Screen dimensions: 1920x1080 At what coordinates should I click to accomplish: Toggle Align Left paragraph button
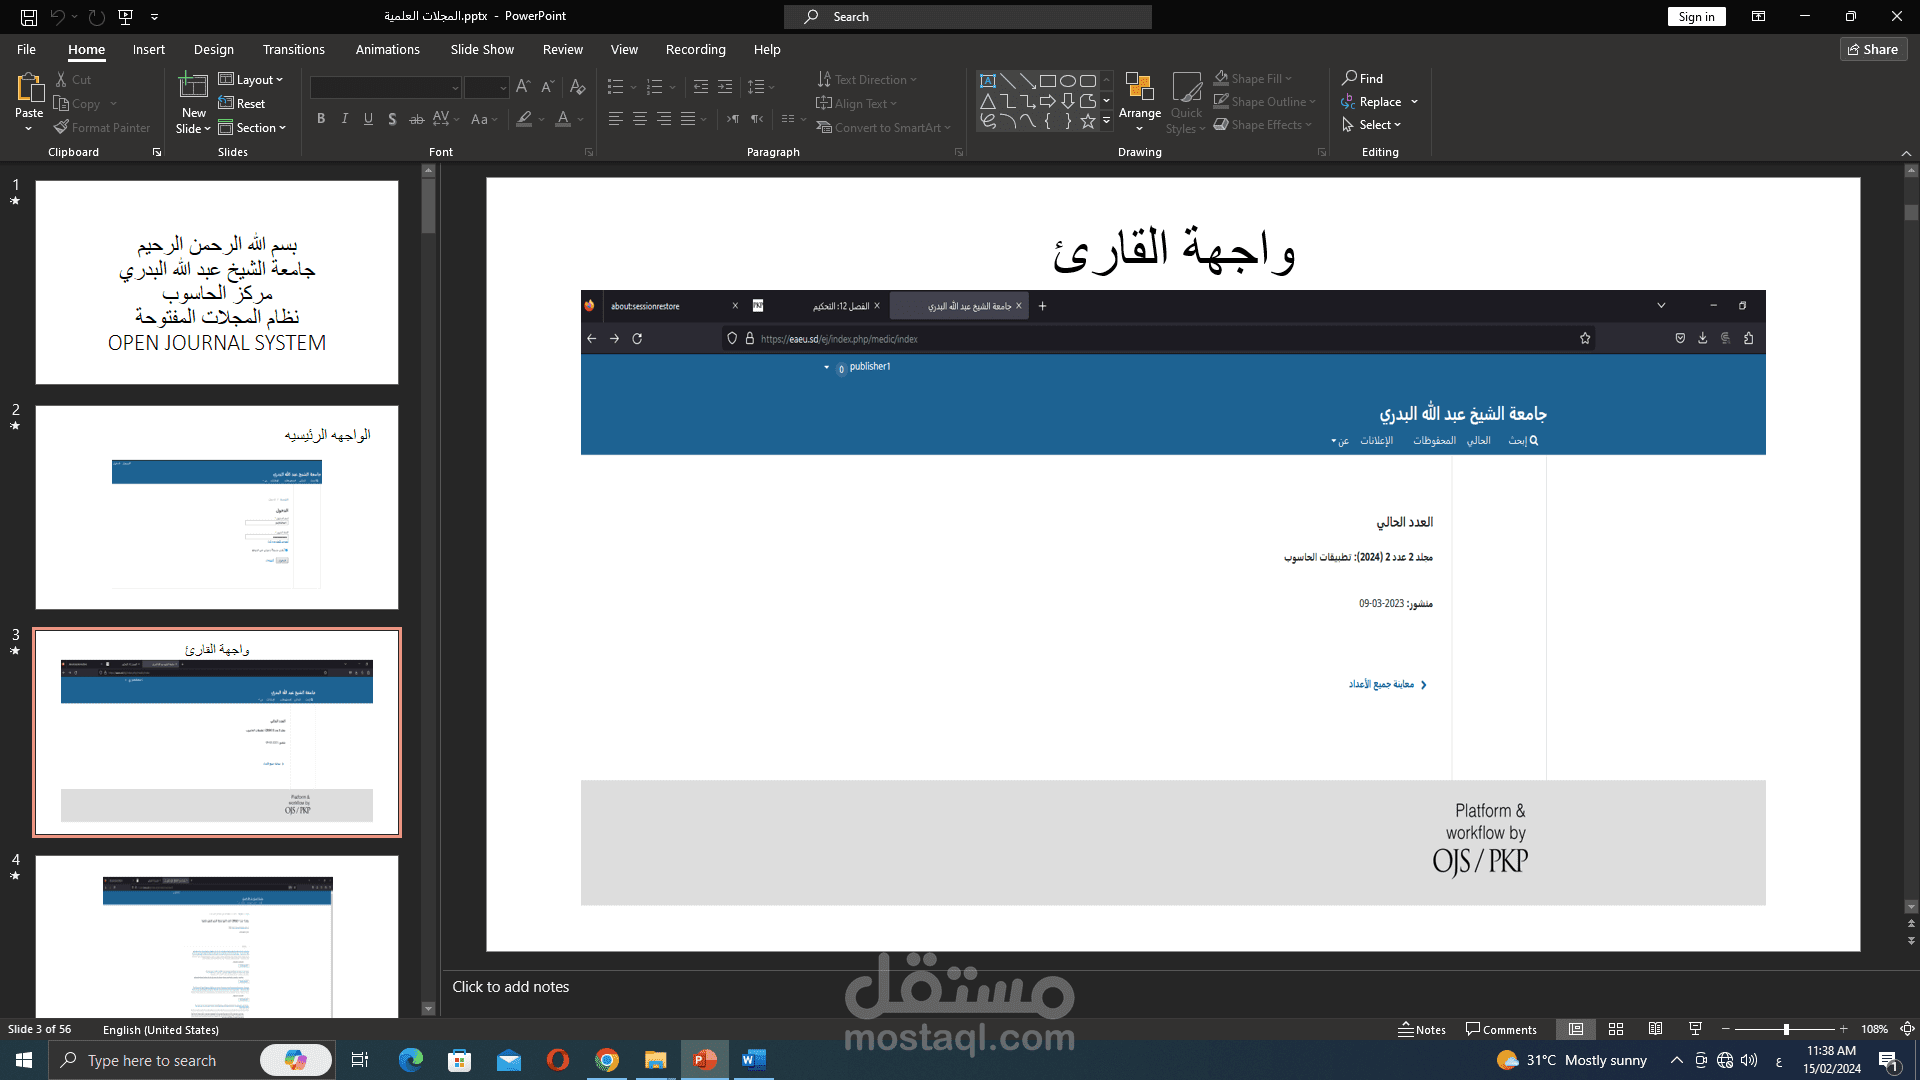click(x=616, y=119)
